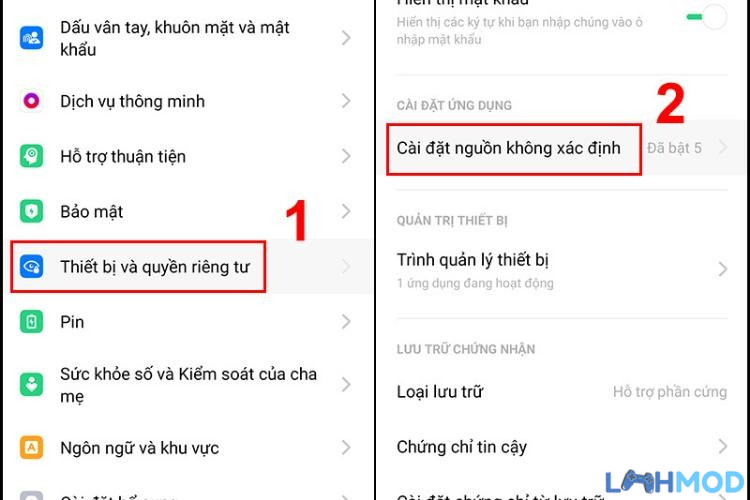Click the LMHMOD watermark logo
Image resolution: width=750 pixels, height=500 pixels.
pyautogui.click(x=674, y=482)
